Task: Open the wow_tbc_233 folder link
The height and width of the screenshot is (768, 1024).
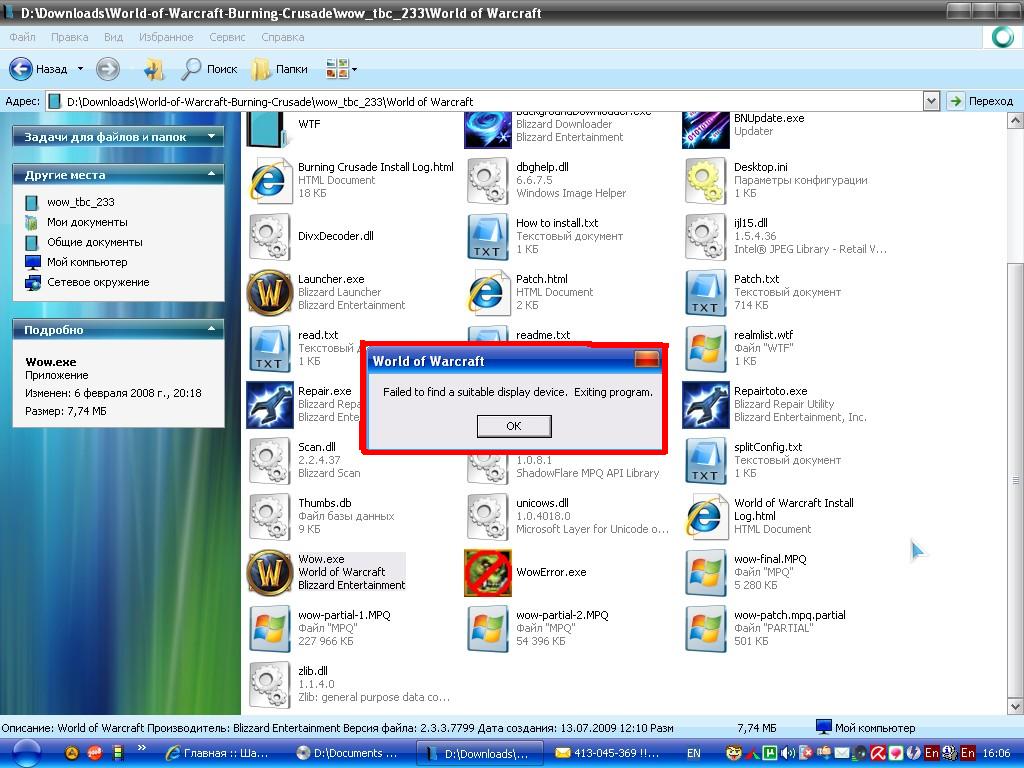Action: (80, 202)
